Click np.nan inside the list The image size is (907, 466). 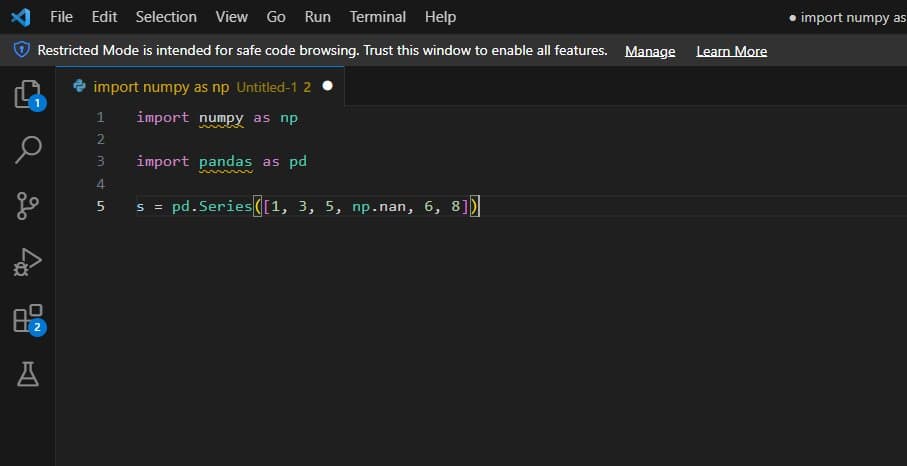(379, 206)
